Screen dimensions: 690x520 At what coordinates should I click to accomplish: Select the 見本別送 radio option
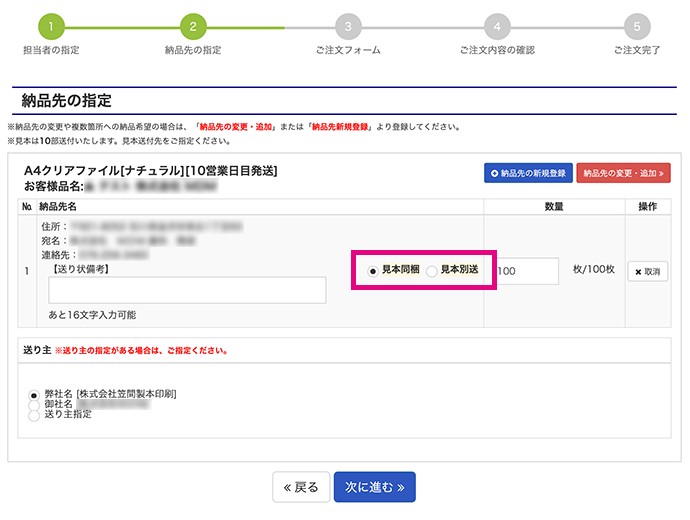[x=432, y=271]
